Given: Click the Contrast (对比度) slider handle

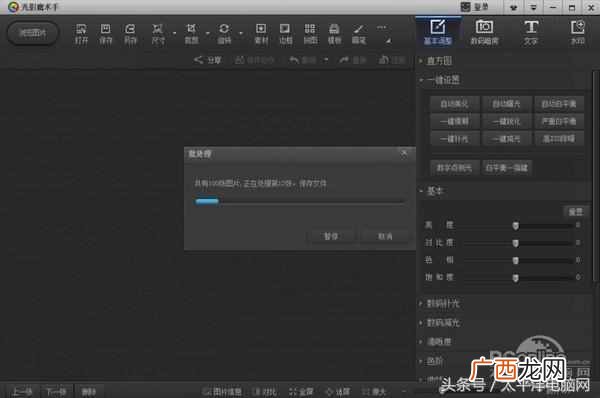Looking at the screenshot, I should coord(515,243).
